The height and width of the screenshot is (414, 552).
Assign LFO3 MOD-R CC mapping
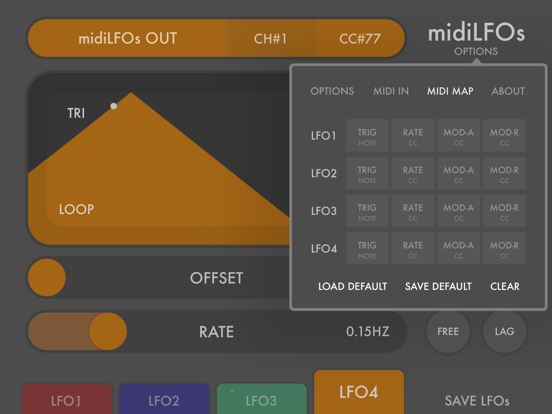(x=504, y=211)
